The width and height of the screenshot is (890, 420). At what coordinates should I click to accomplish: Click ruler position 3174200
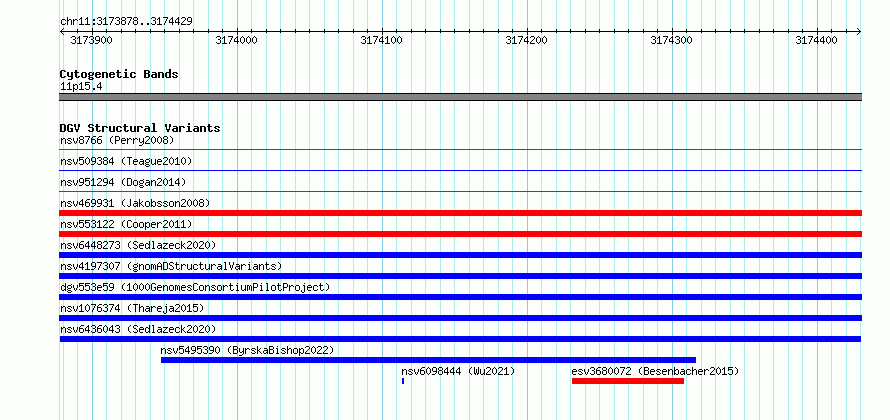[527, 40]
